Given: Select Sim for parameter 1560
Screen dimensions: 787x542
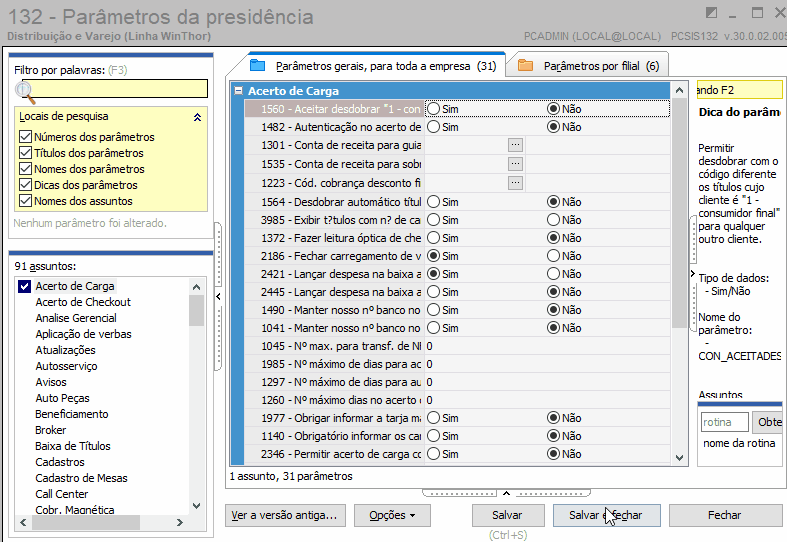Looking at the screenshot, I should pyautogui.click(x=434, y=109).
